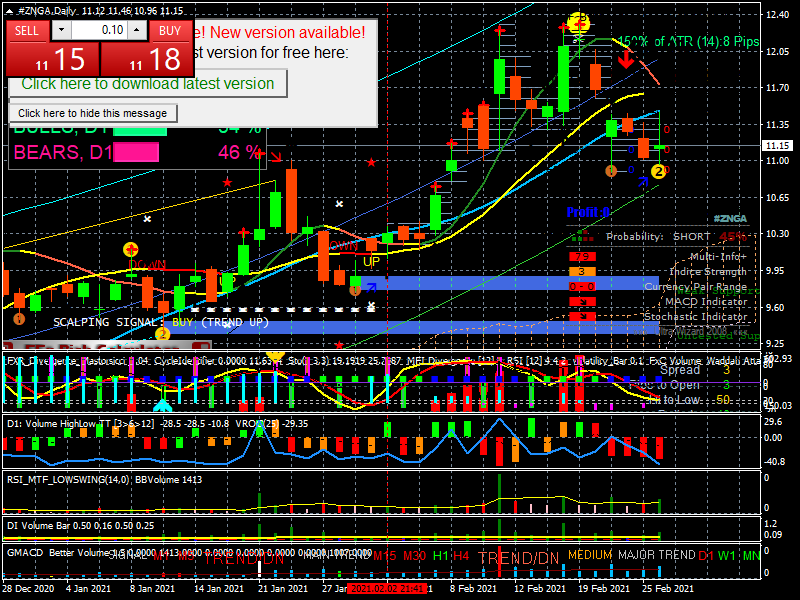Image resolution: width=800 pixels, height=600 pixels.
Task: Click the green 'MN' timeframe label
Action: click(751, 556)
